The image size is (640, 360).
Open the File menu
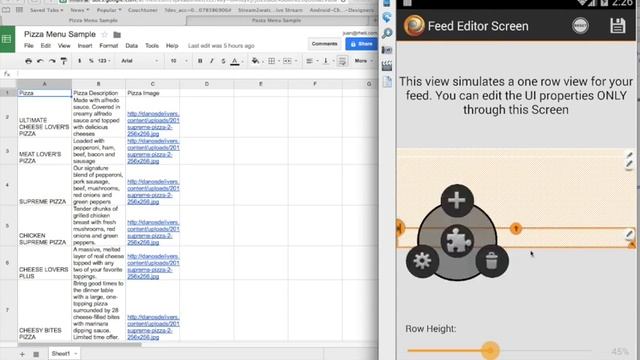(x=29, y=46)
